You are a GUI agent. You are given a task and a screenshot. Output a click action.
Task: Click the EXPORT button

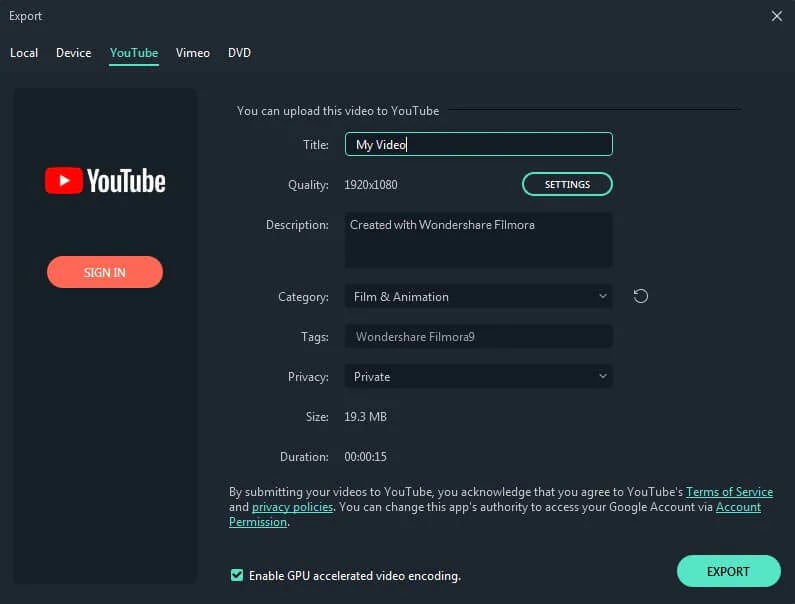click(728, 571)
